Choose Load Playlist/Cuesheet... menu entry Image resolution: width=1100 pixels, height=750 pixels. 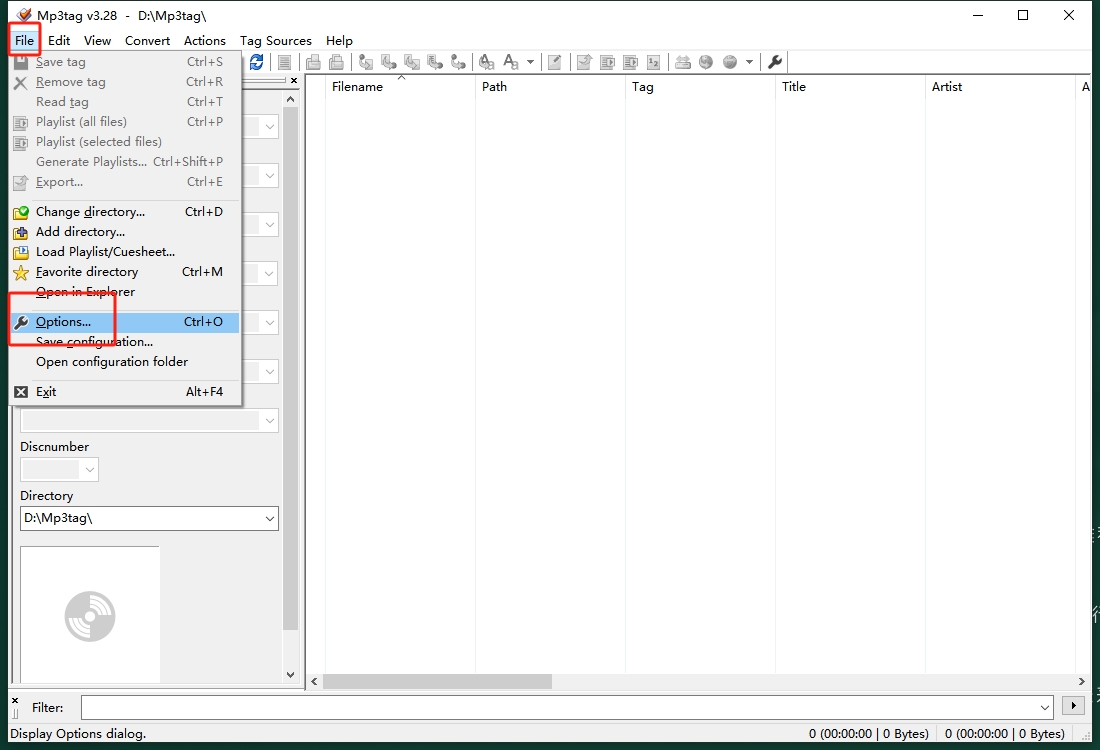126,252
